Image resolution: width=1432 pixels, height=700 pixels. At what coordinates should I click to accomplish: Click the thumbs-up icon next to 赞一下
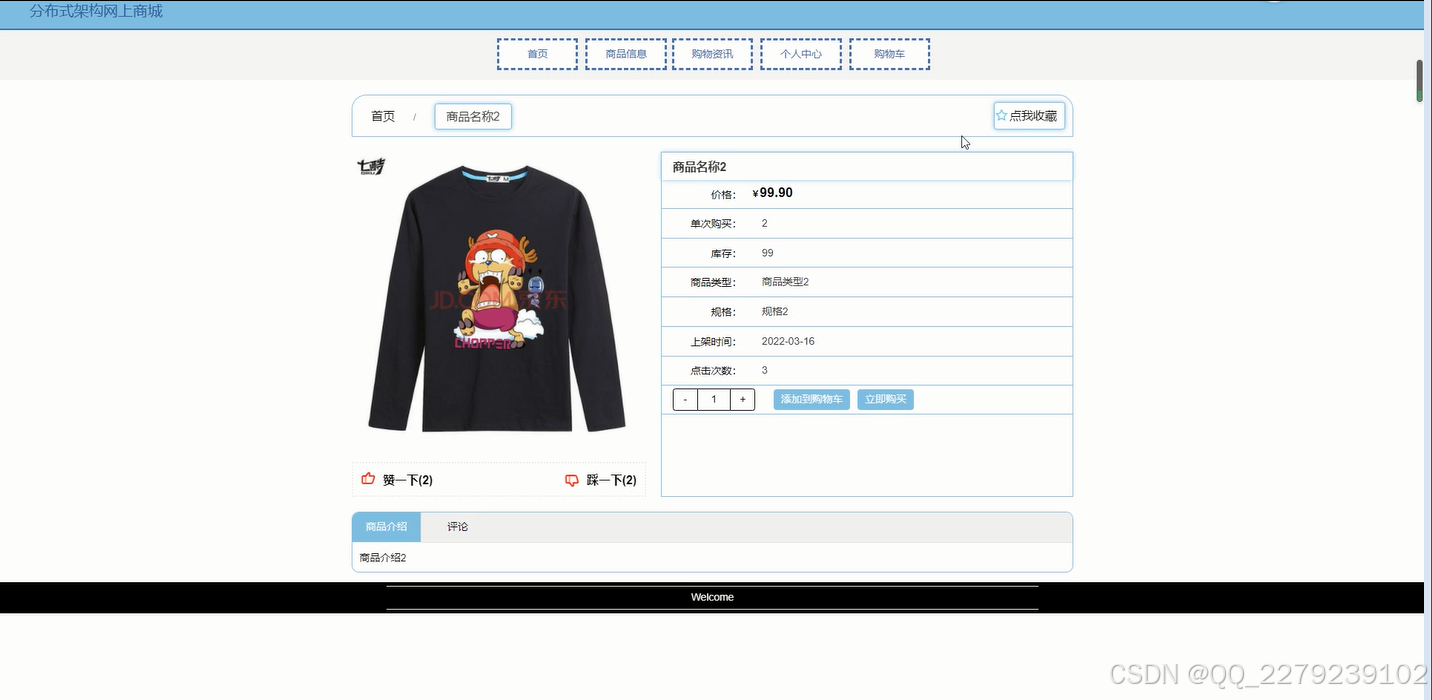pyautogui.click(x=368, y=480)
